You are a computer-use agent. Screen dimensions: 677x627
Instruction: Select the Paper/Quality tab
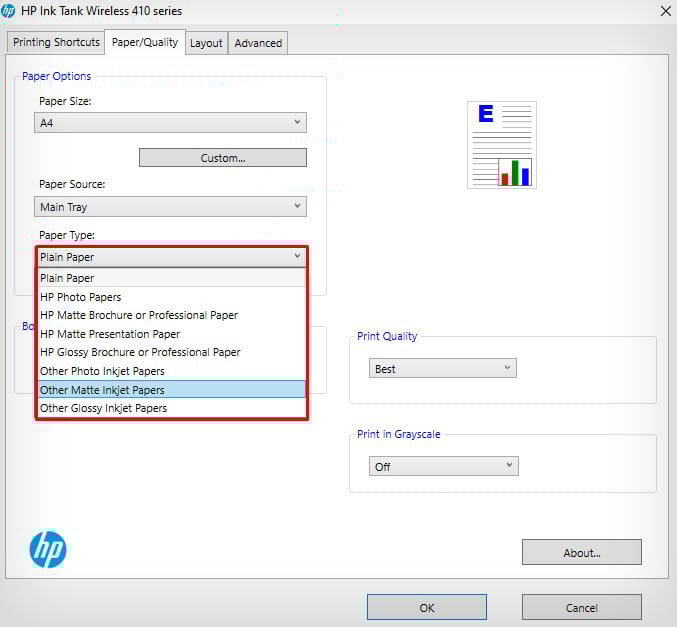[x=145, y=42]
